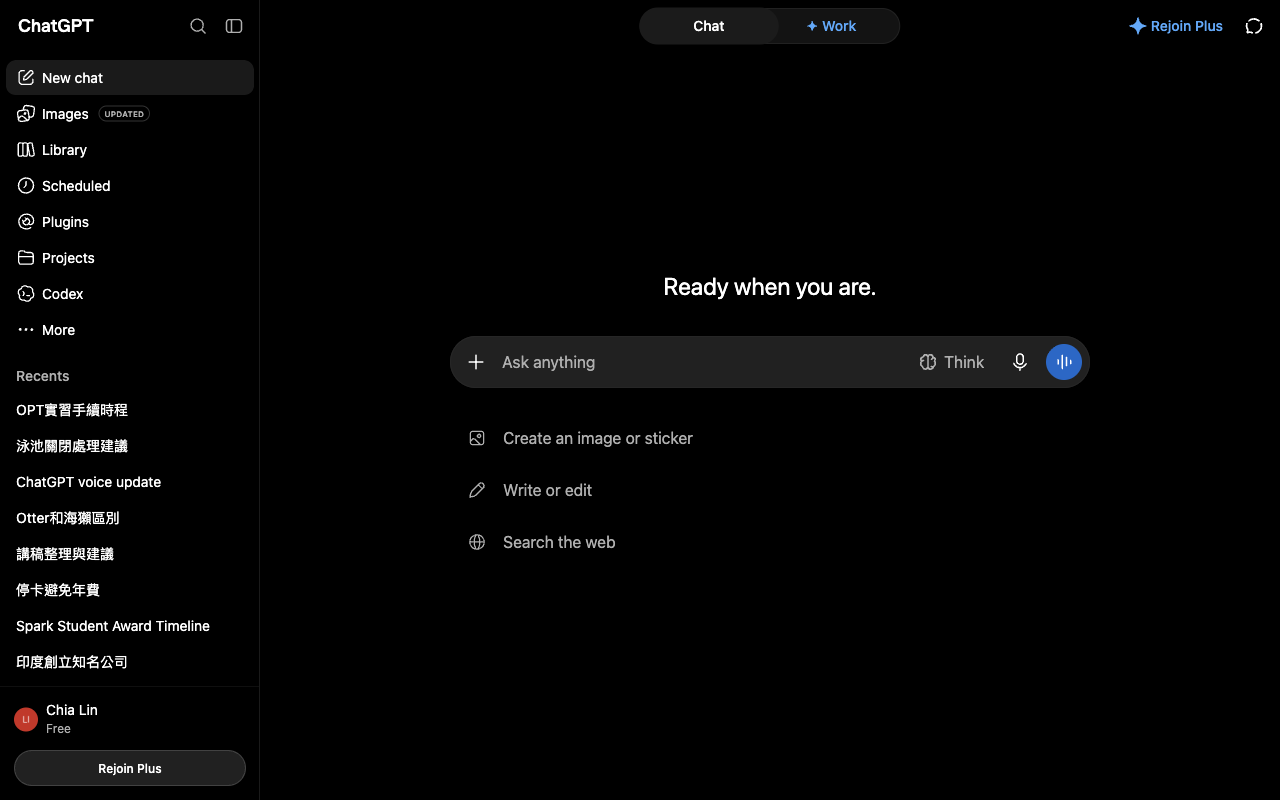Viewport: 1280px width, 800px height.
Task: Click the Plugins icon
Action: coord(26,222)
